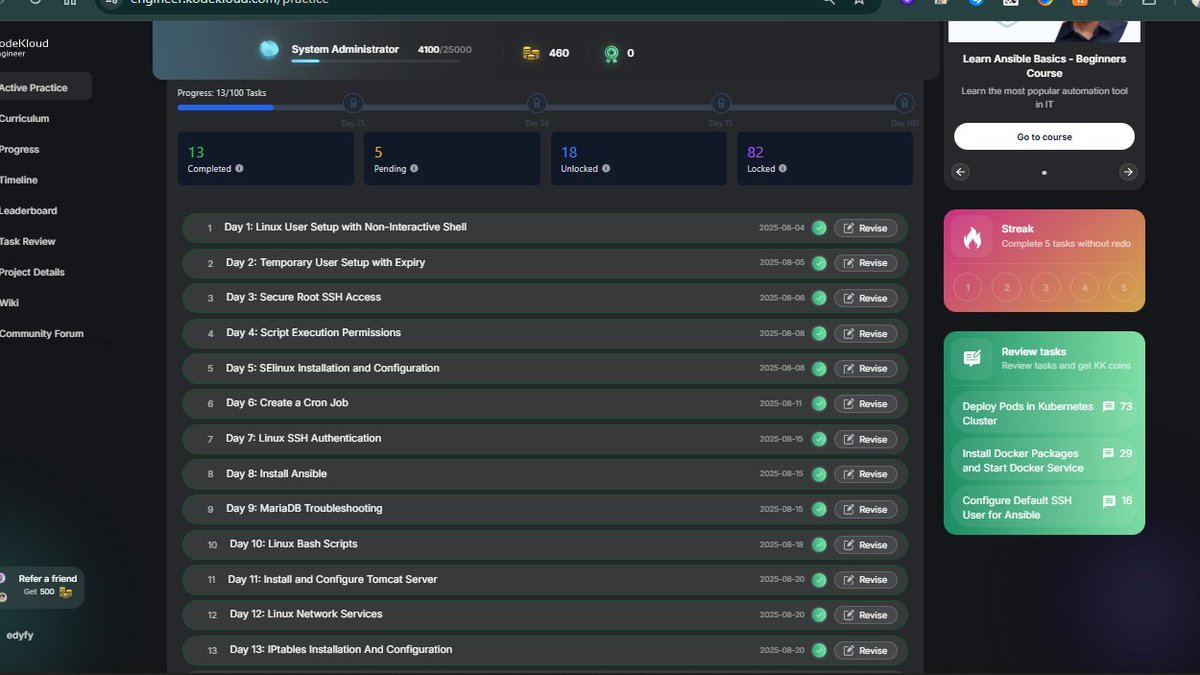Image resolution: width=1200 pixels, height=675 pixels.
Task: Click the info icon next to Pending
Action: 414,169
